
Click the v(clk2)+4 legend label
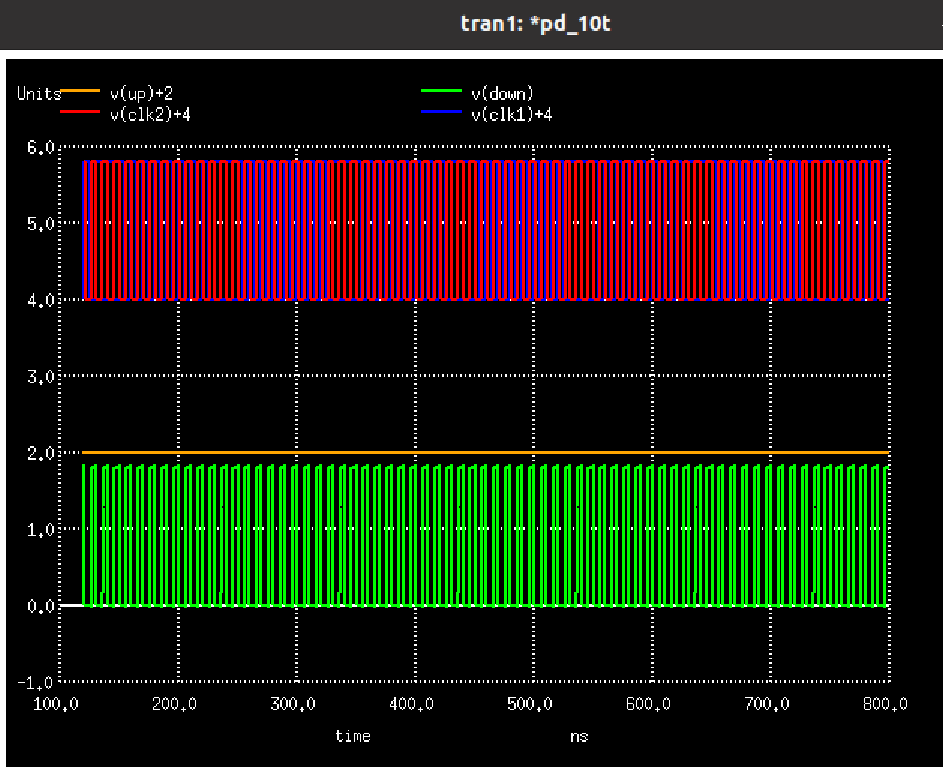[x=150, y=114]
